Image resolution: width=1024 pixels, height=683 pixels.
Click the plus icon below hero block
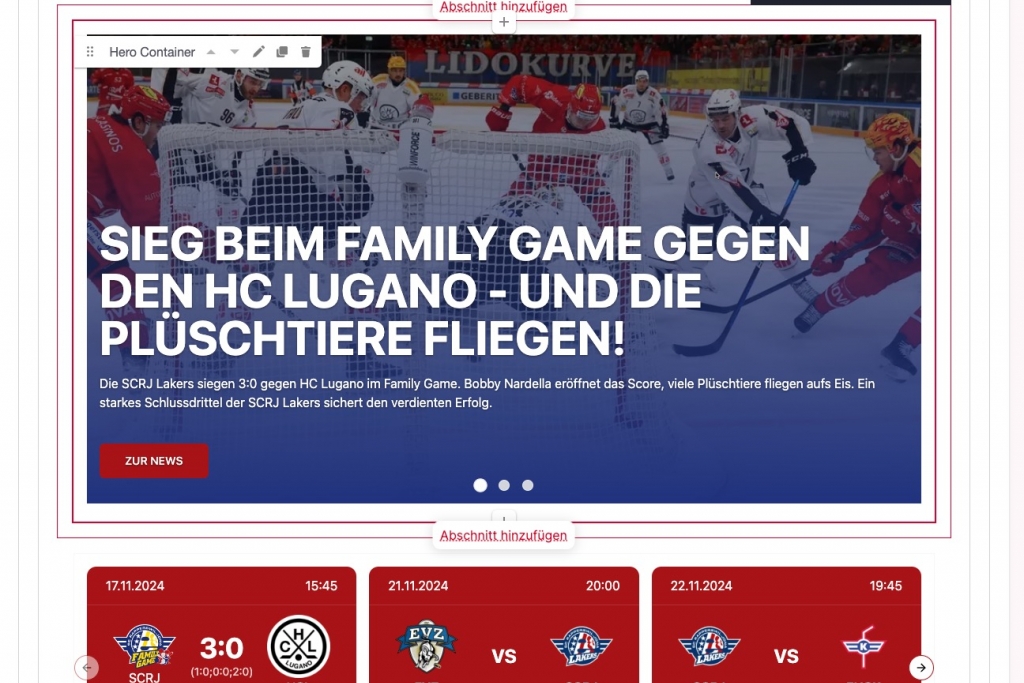[504, 518]
